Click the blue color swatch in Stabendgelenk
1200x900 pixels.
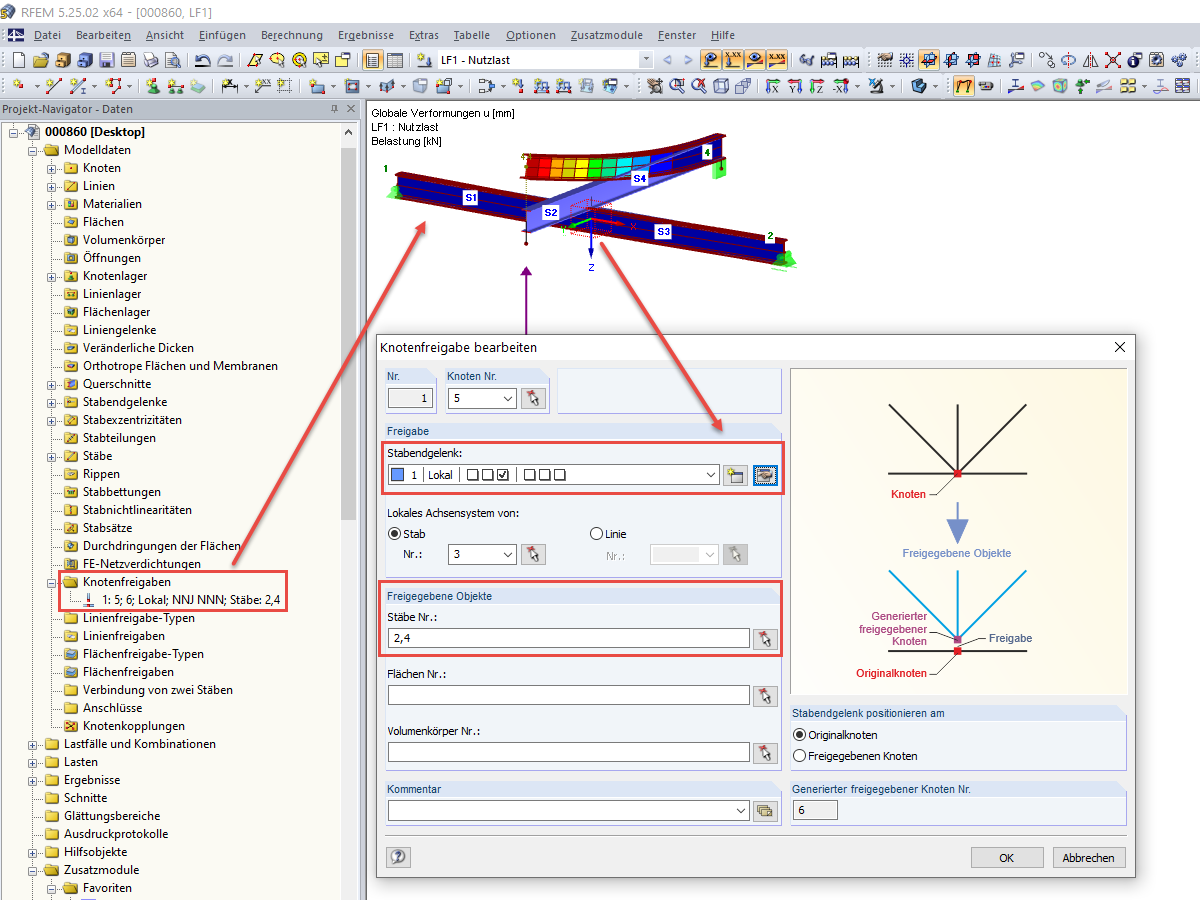click(x=397, y=475)
